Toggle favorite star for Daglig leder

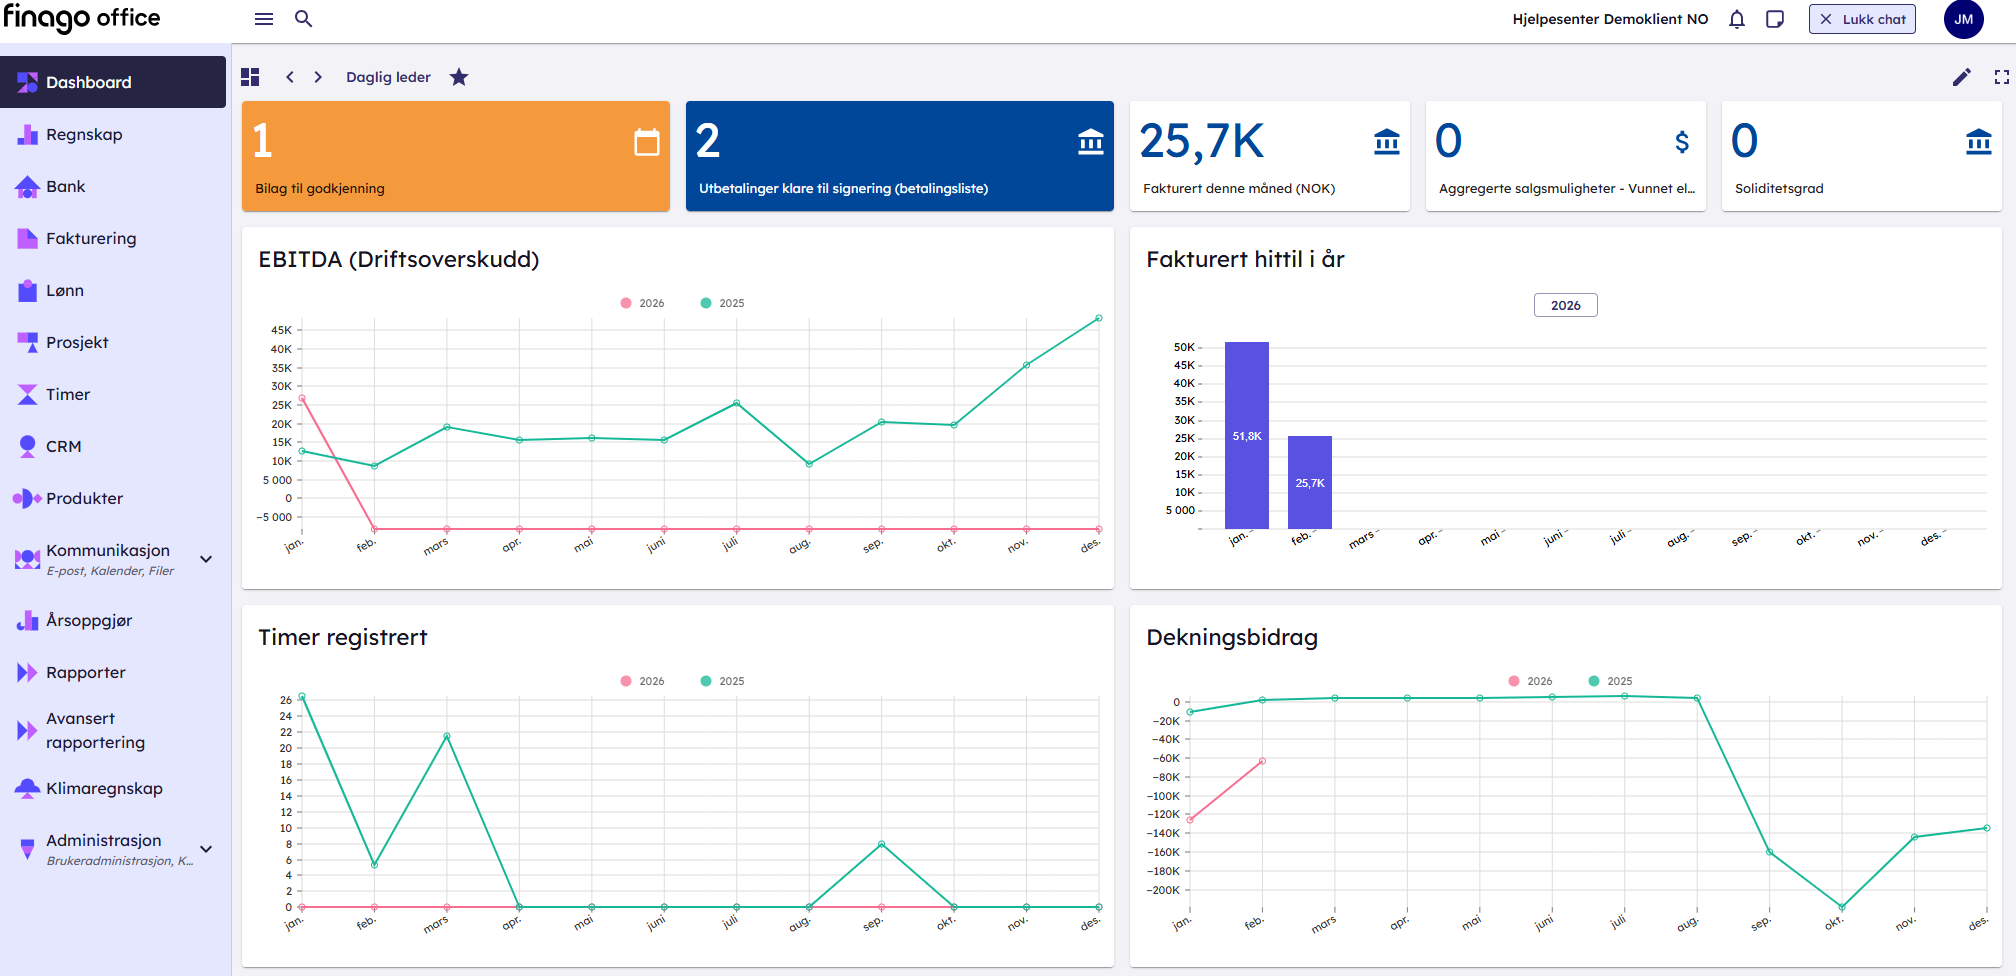pos(459,77)
